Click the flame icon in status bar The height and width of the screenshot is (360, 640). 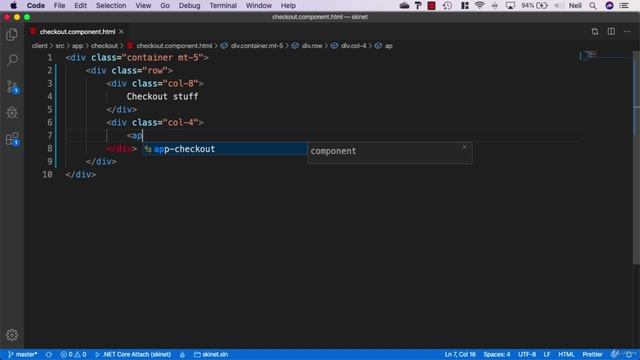(x=182, y=354)
